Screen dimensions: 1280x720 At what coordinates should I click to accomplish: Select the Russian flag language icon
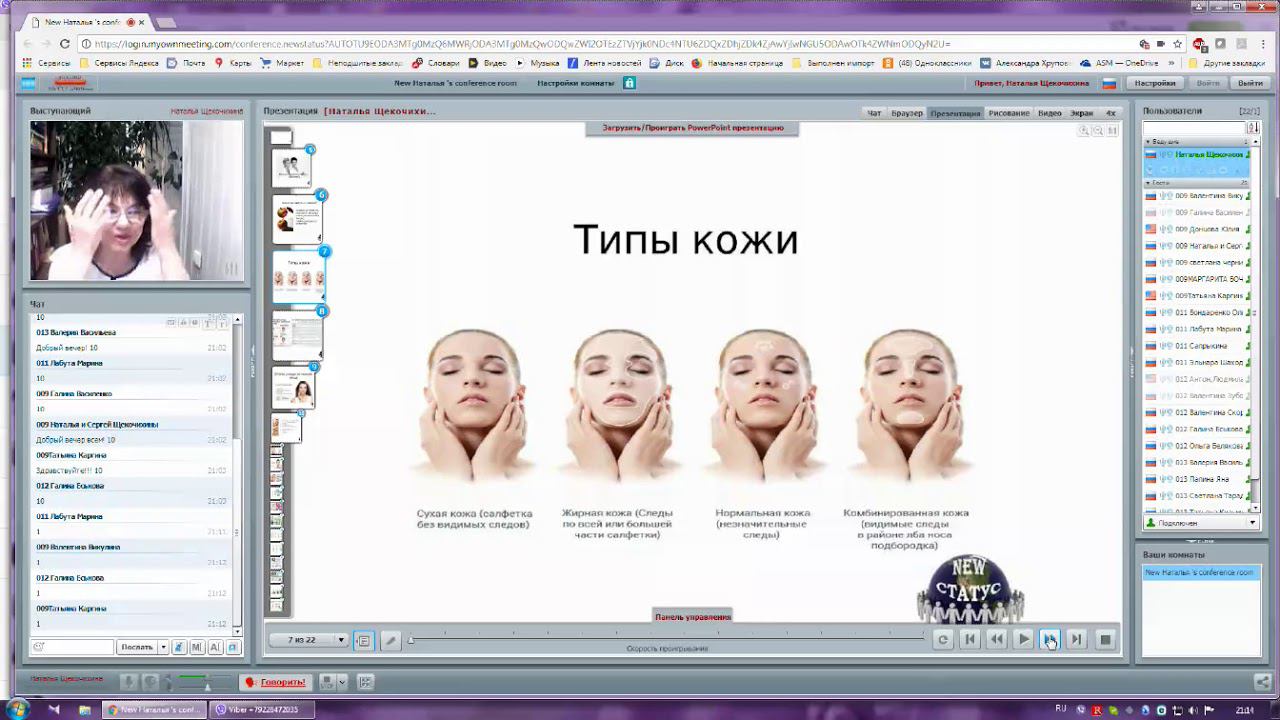tap(1109, 83)
